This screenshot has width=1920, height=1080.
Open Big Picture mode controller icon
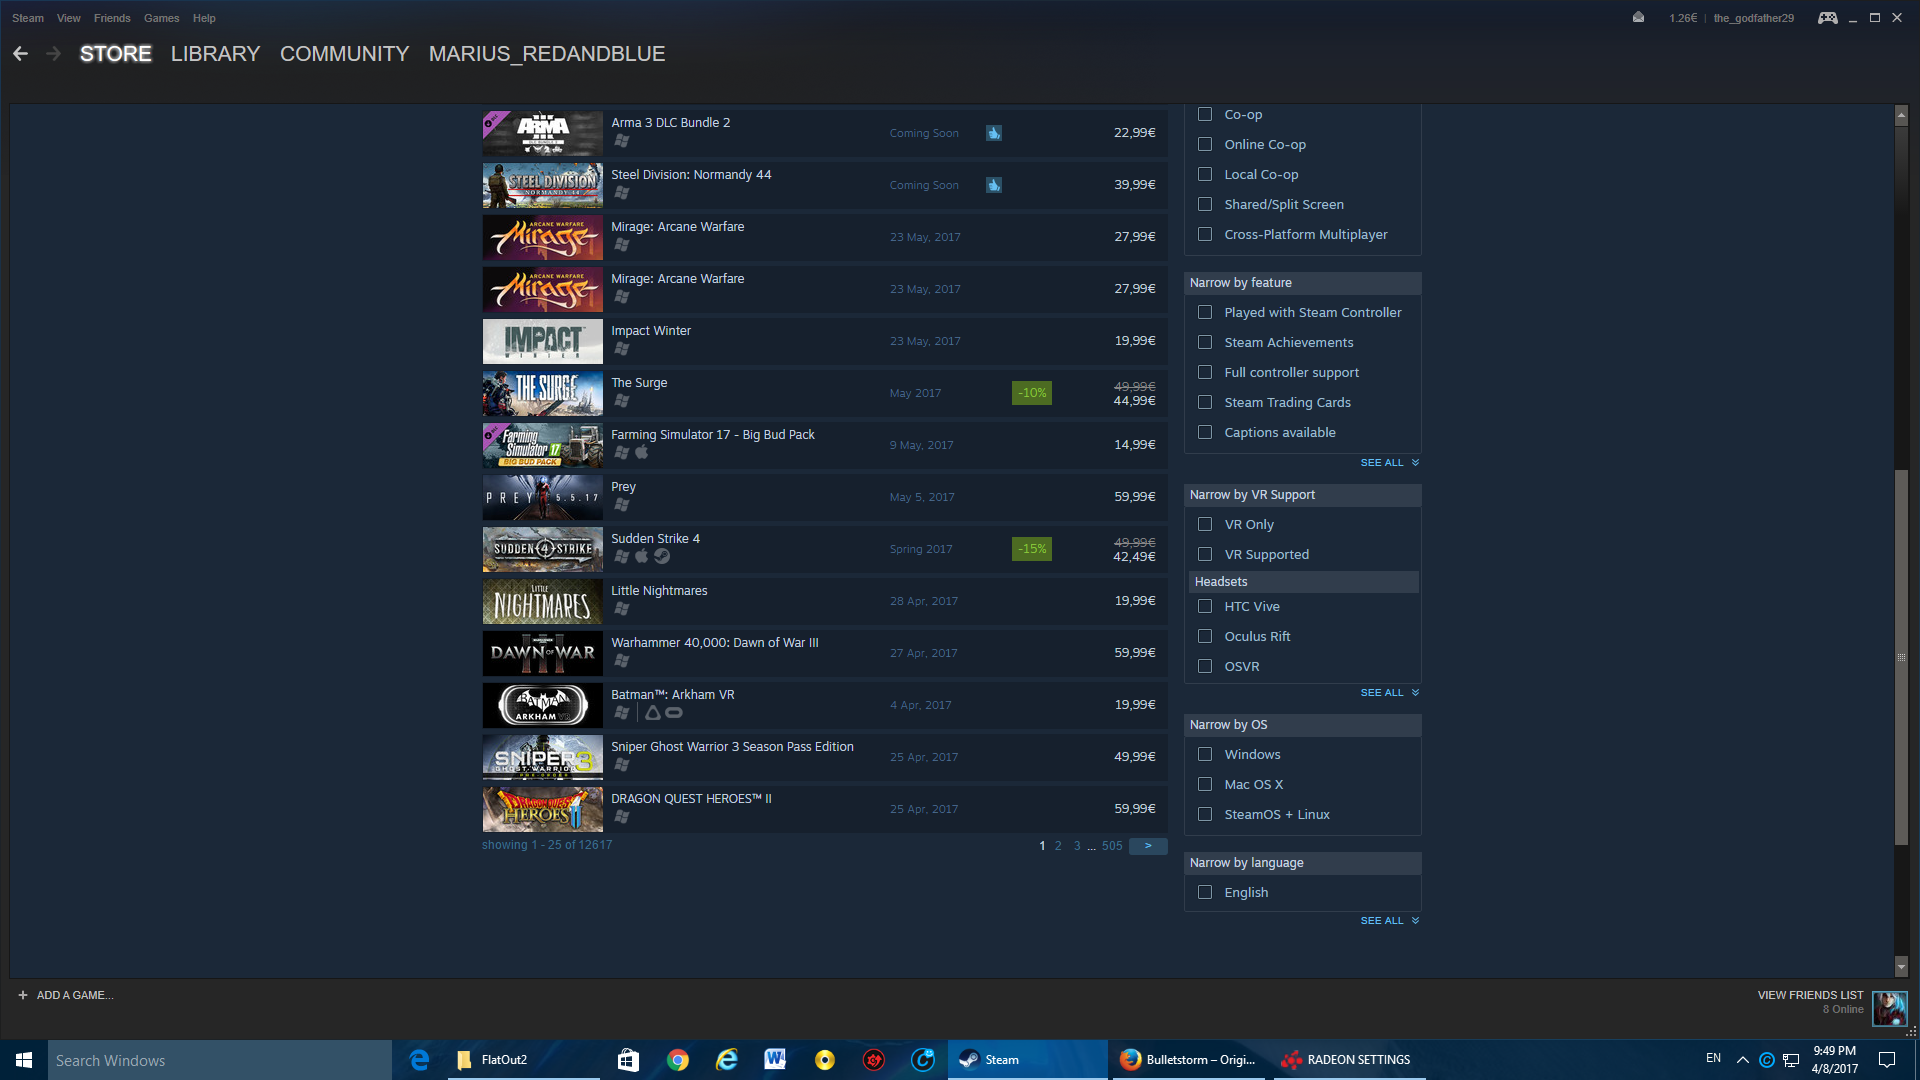pyautogui.click(x=1827, y=18)
